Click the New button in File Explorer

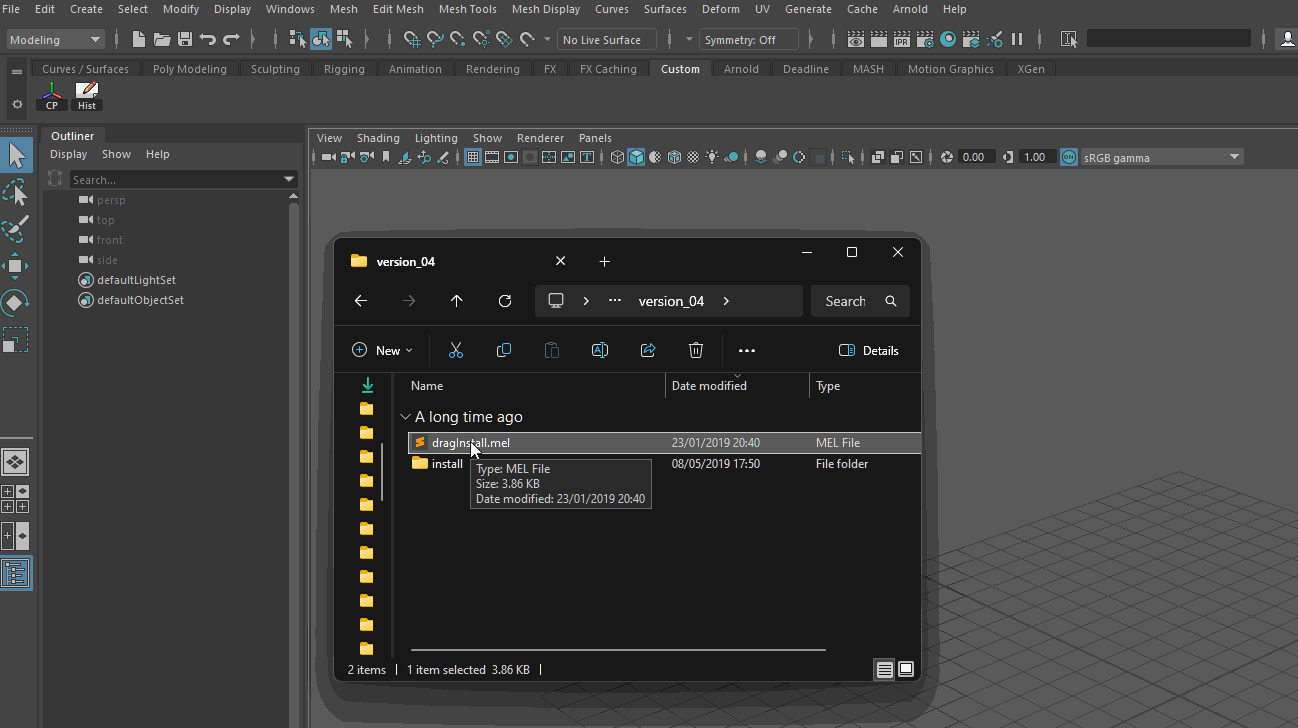pos(382,350)
